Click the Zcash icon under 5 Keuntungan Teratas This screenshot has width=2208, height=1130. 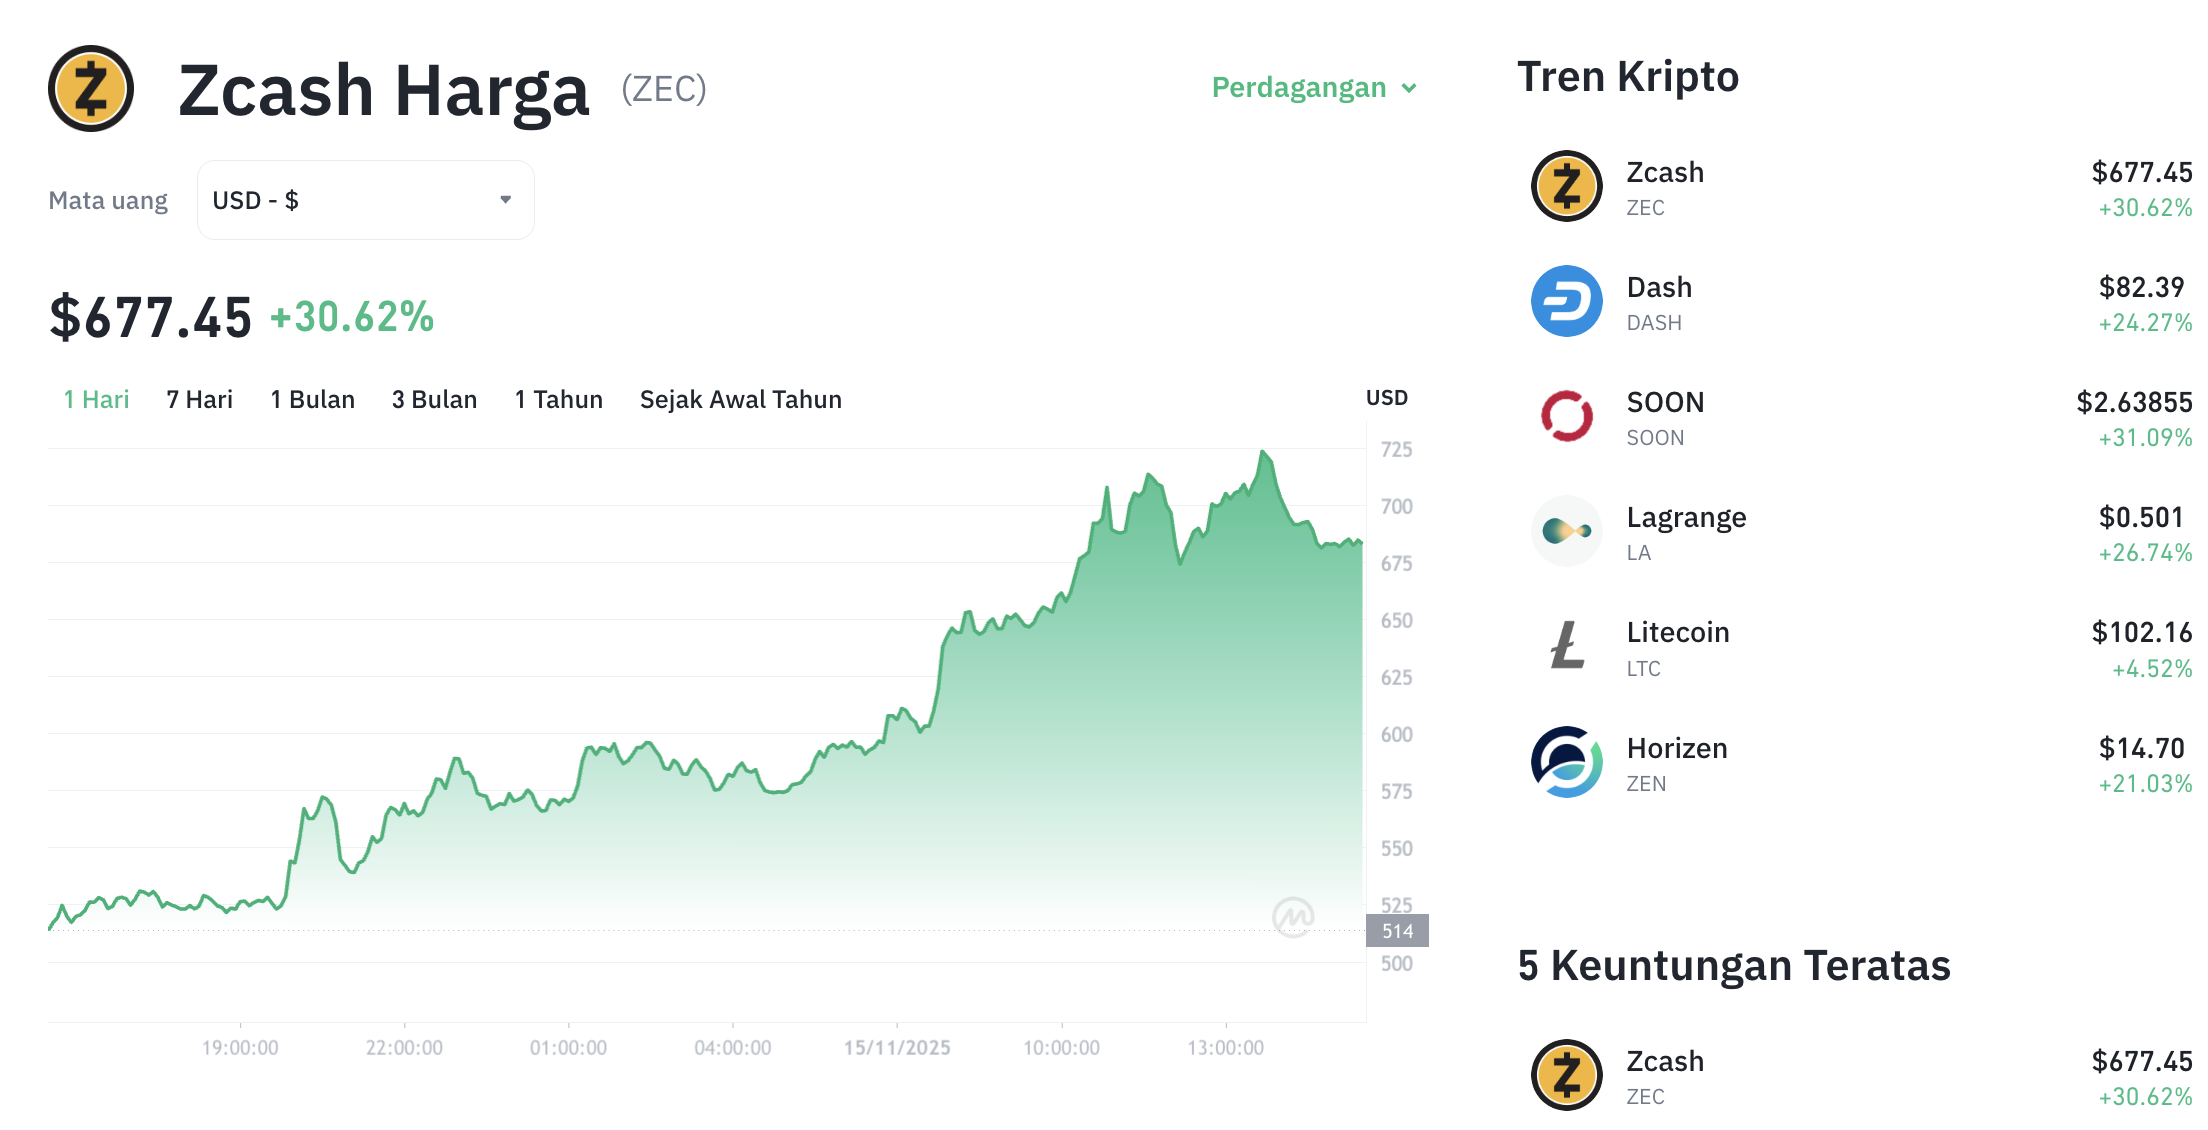(1566, 1075)
